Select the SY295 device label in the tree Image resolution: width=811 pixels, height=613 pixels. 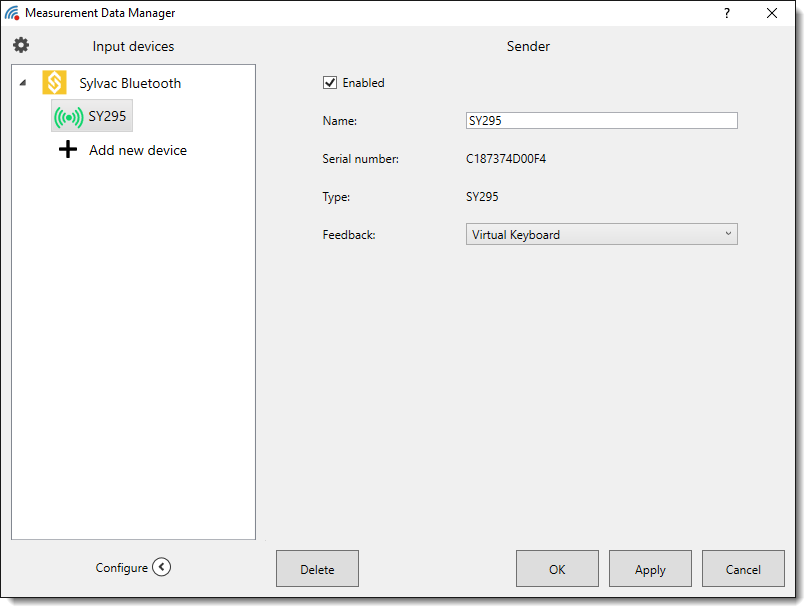107,117
